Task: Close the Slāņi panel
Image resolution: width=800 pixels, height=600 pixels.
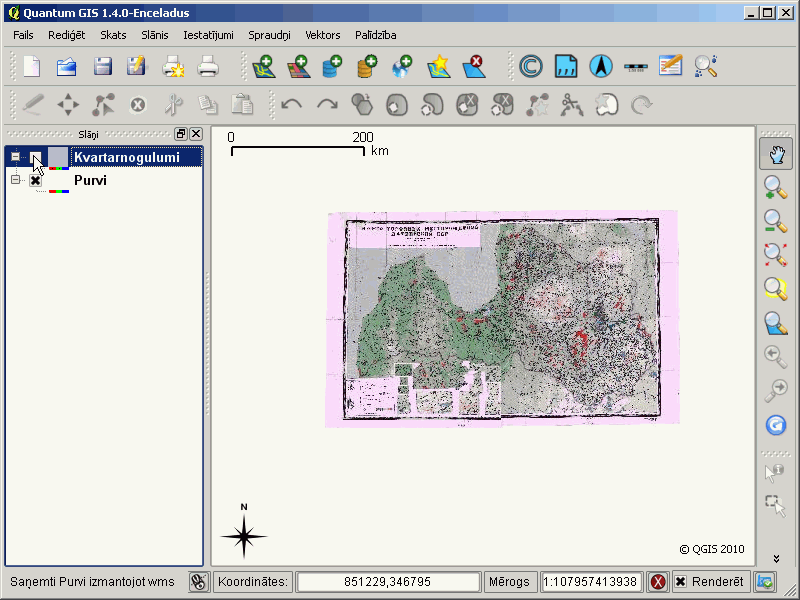Action: pos(196,134)
